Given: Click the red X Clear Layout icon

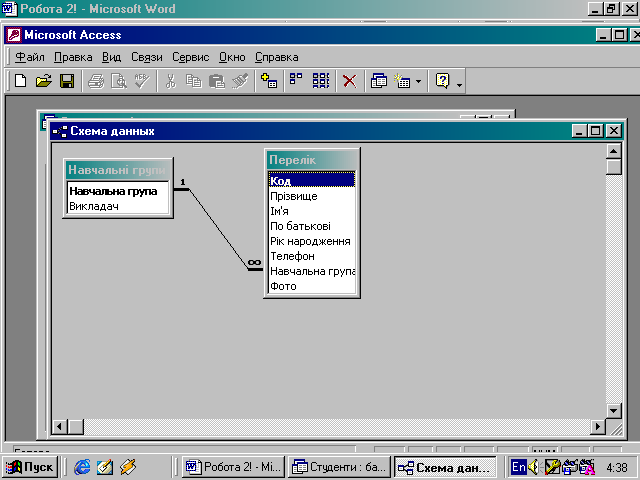Looking at the screenshot, I should point(349,81).
